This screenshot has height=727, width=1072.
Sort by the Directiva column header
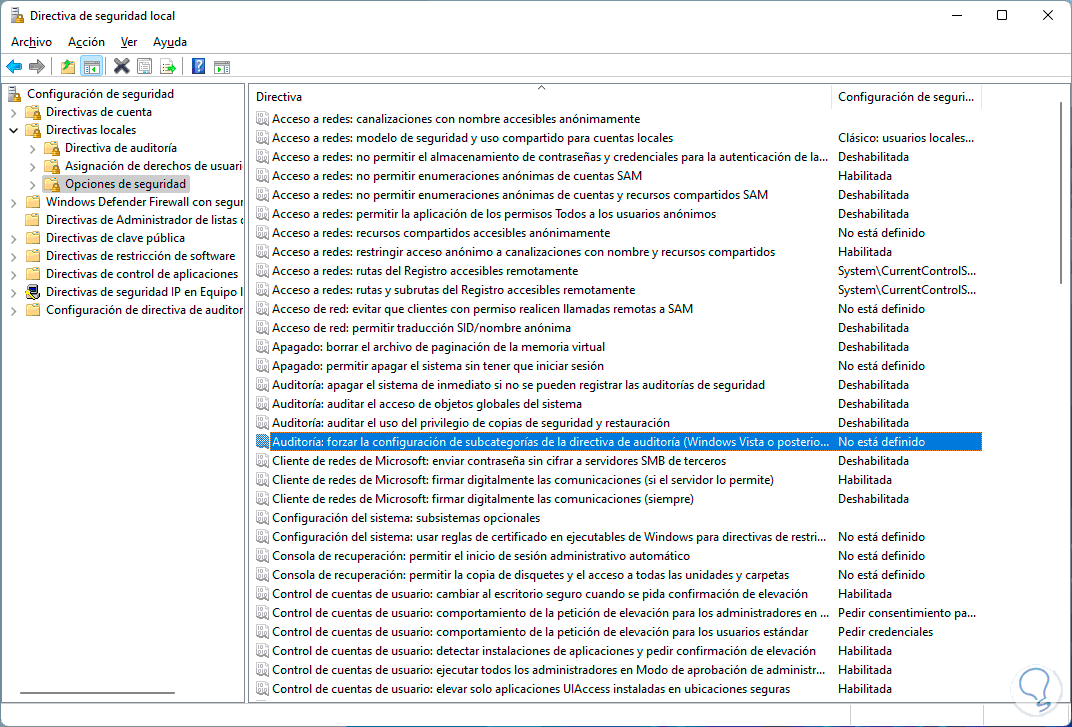tap(540, 97)
